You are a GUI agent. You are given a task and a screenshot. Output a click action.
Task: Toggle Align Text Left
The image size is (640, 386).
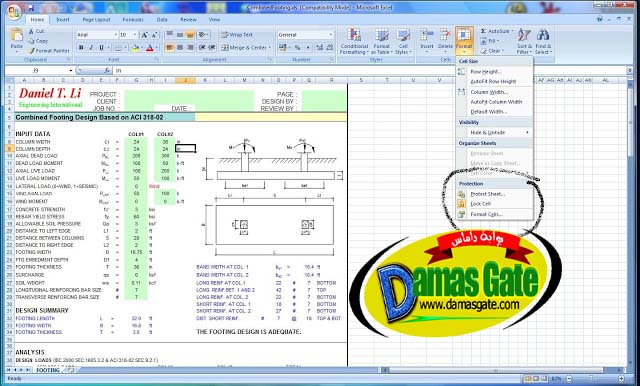point(169,48)
